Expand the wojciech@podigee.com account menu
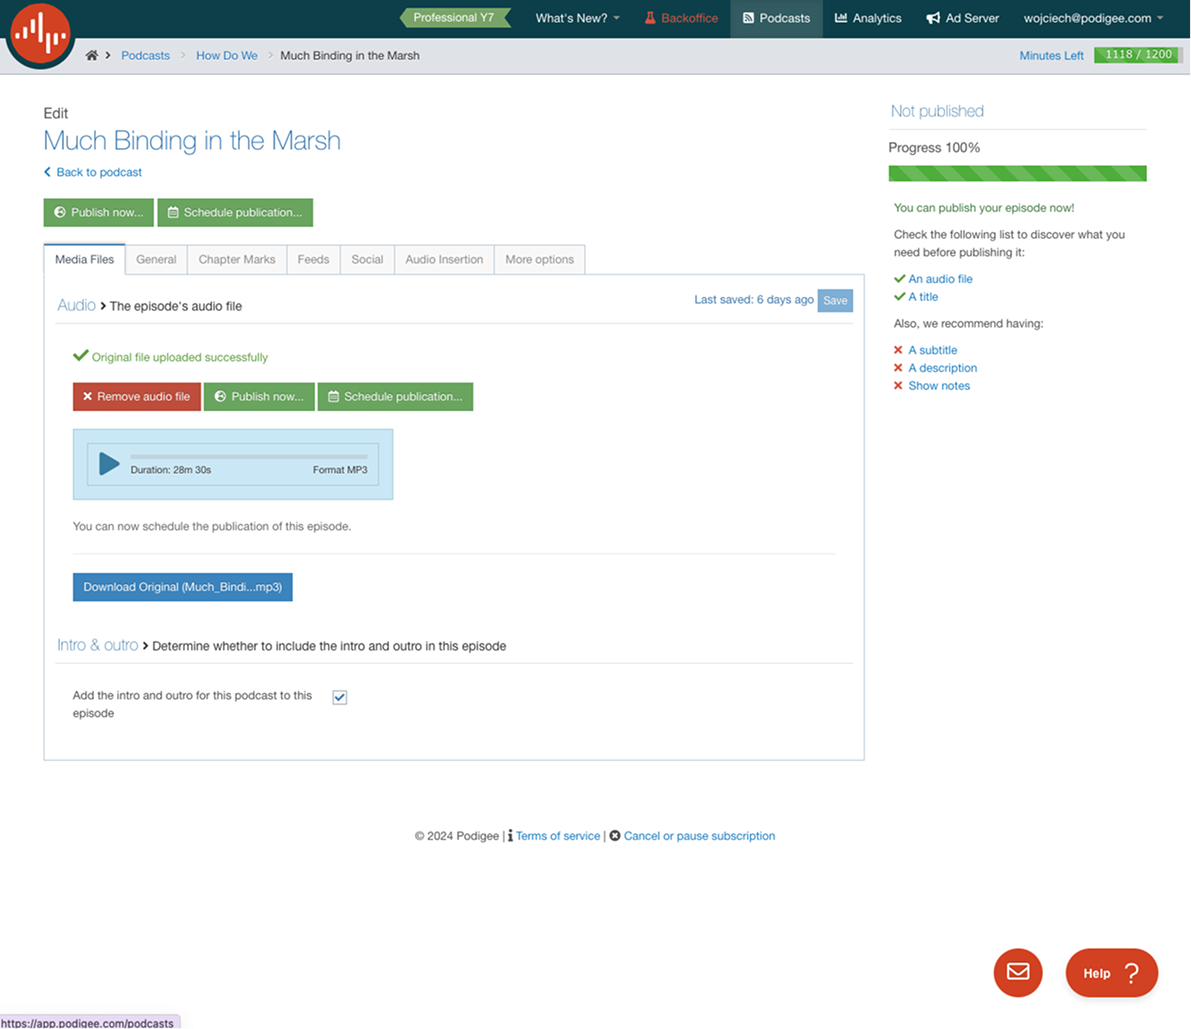Image resolution: width=1191 pixels, height=1029 pixels. 1093,18
